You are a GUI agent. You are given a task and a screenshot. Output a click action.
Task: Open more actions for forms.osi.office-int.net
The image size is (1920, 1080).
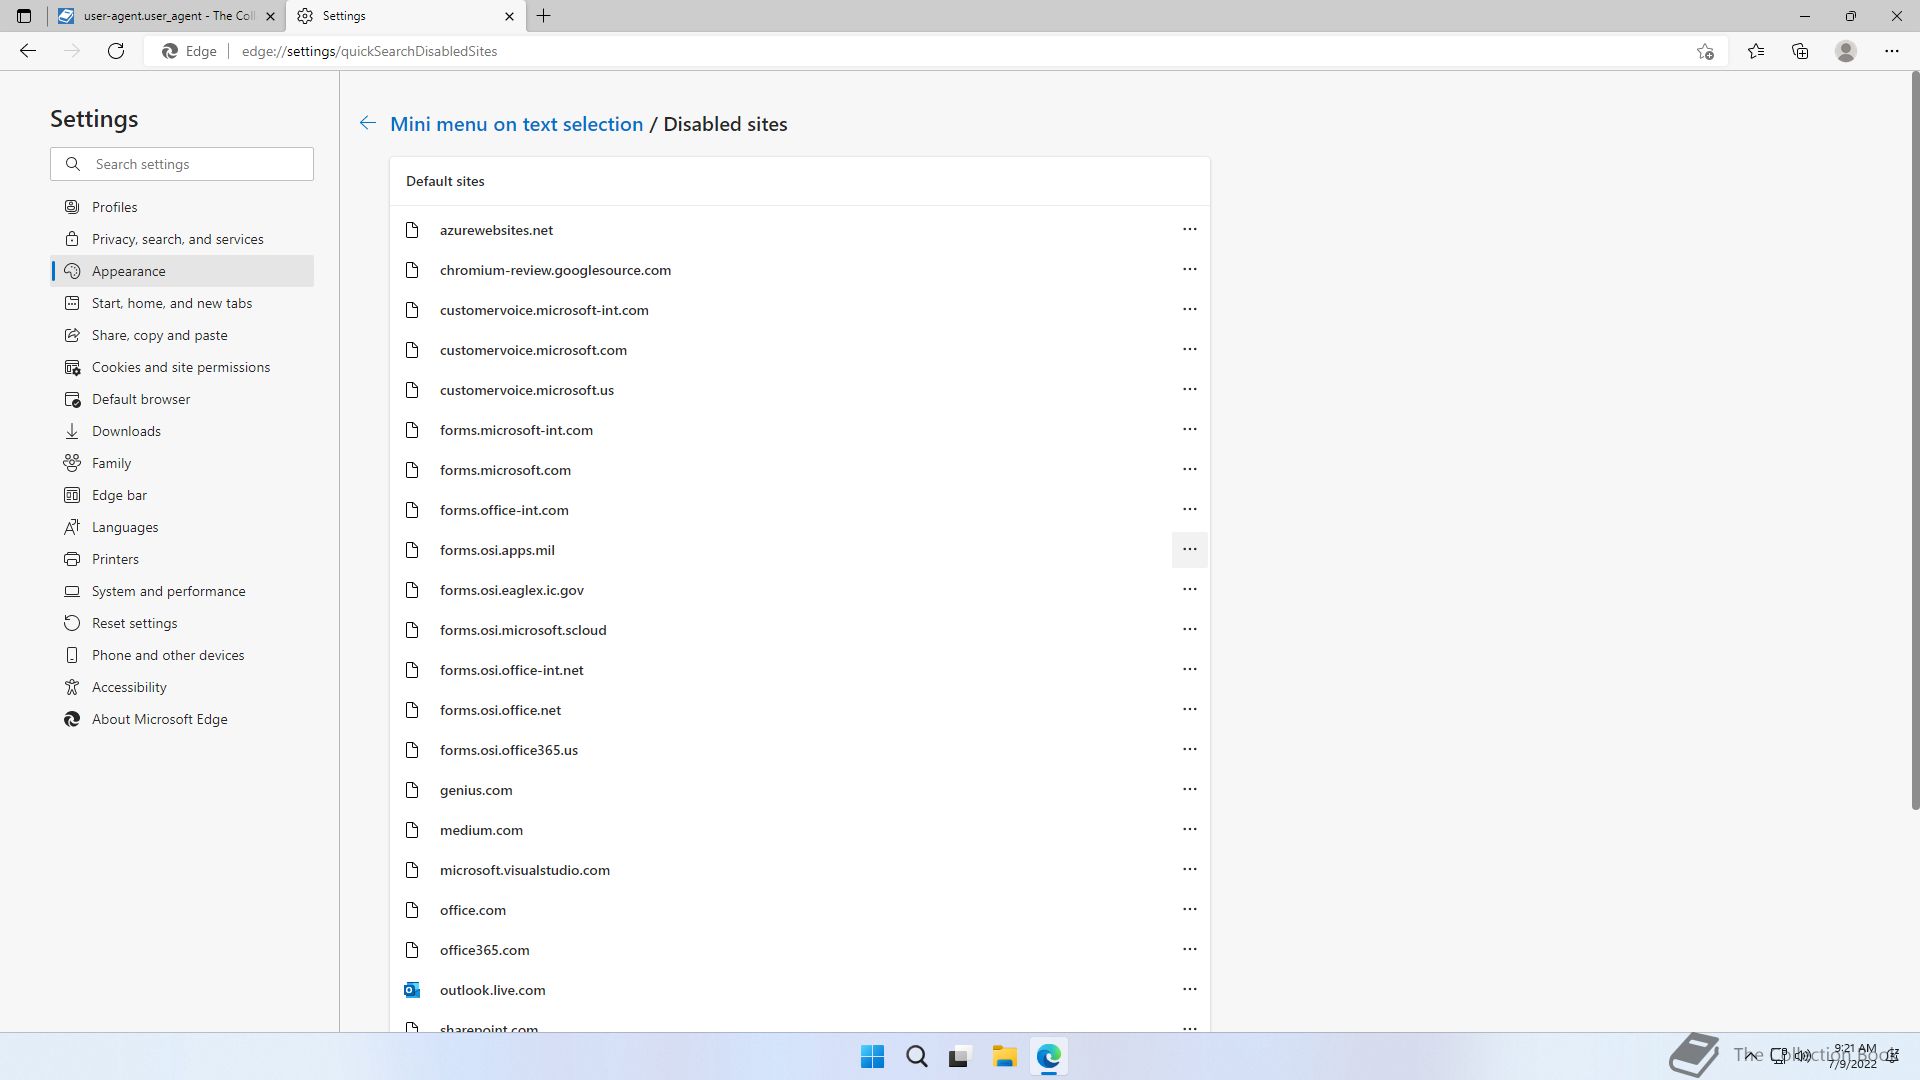[x=1189, y=669]
